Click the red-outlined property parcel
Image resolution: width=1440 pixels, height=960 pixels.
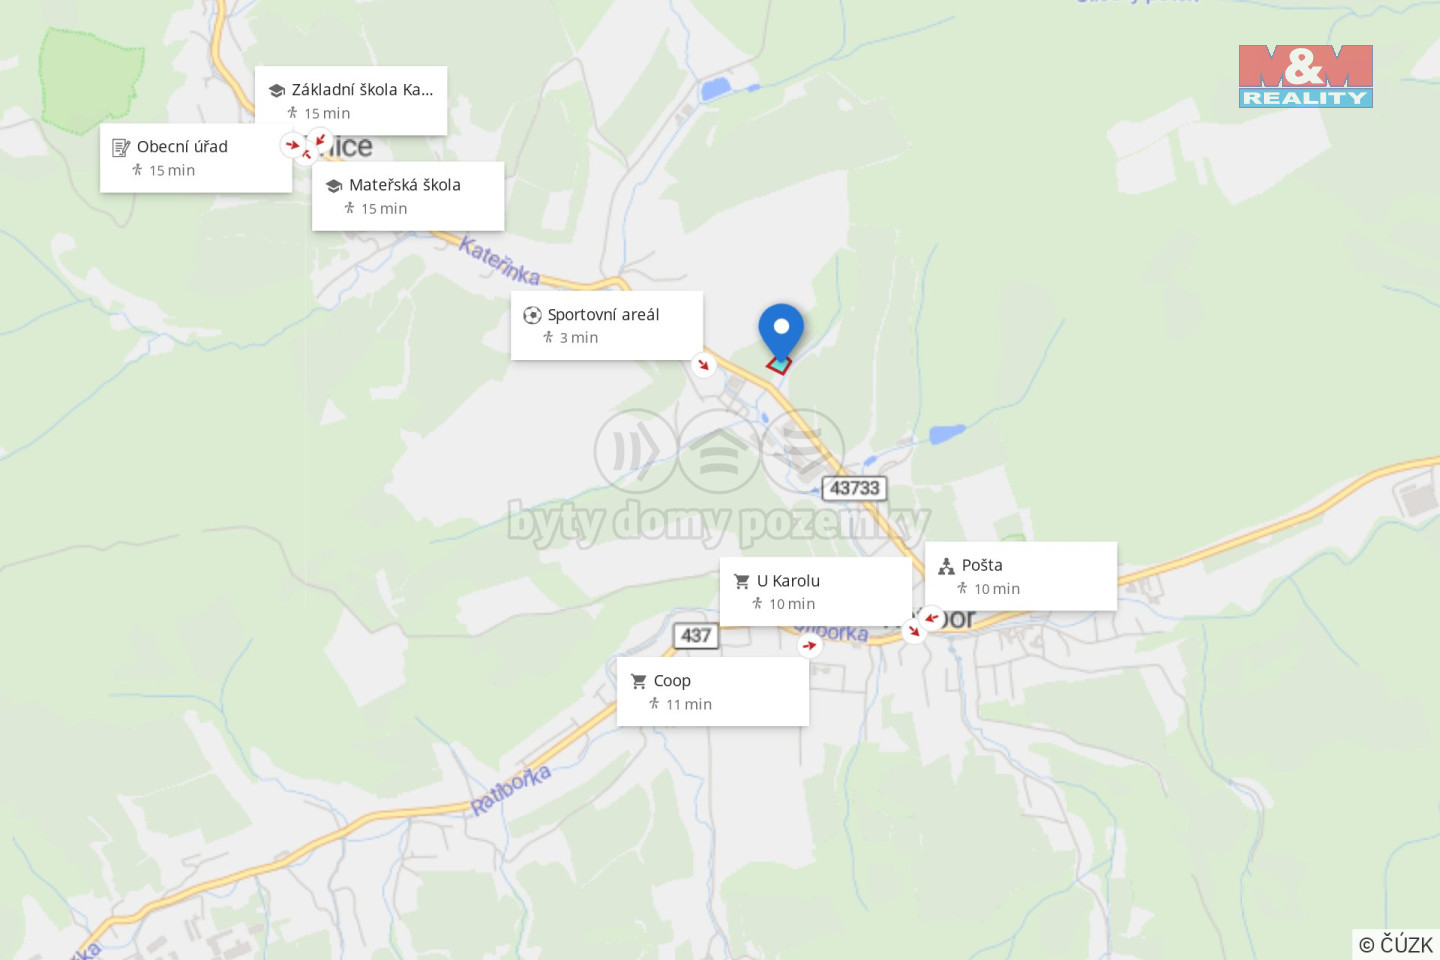(779, 364)
